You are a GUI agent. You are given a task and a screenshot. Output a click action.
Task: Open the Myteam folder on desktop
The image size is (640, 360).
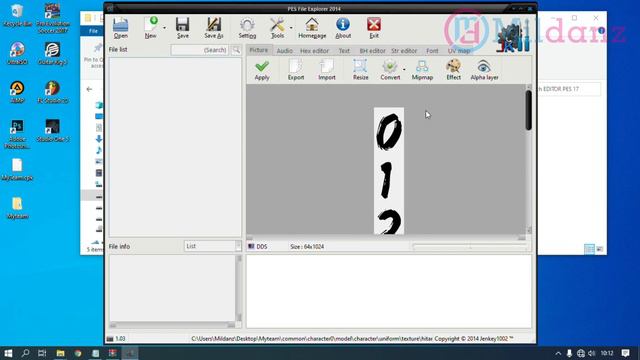(17, 208)
